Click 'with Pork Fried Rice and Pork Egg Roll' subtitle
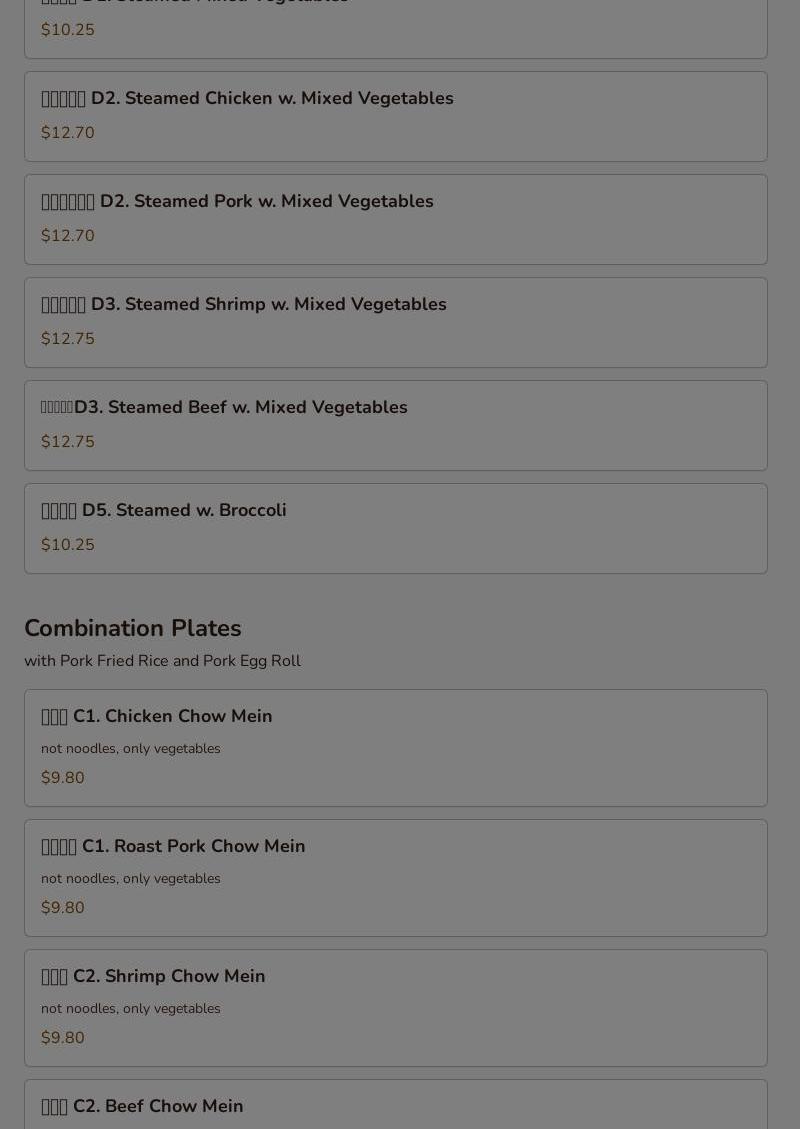The height and width of the screenshot is (1129, 800). [162, 661]
